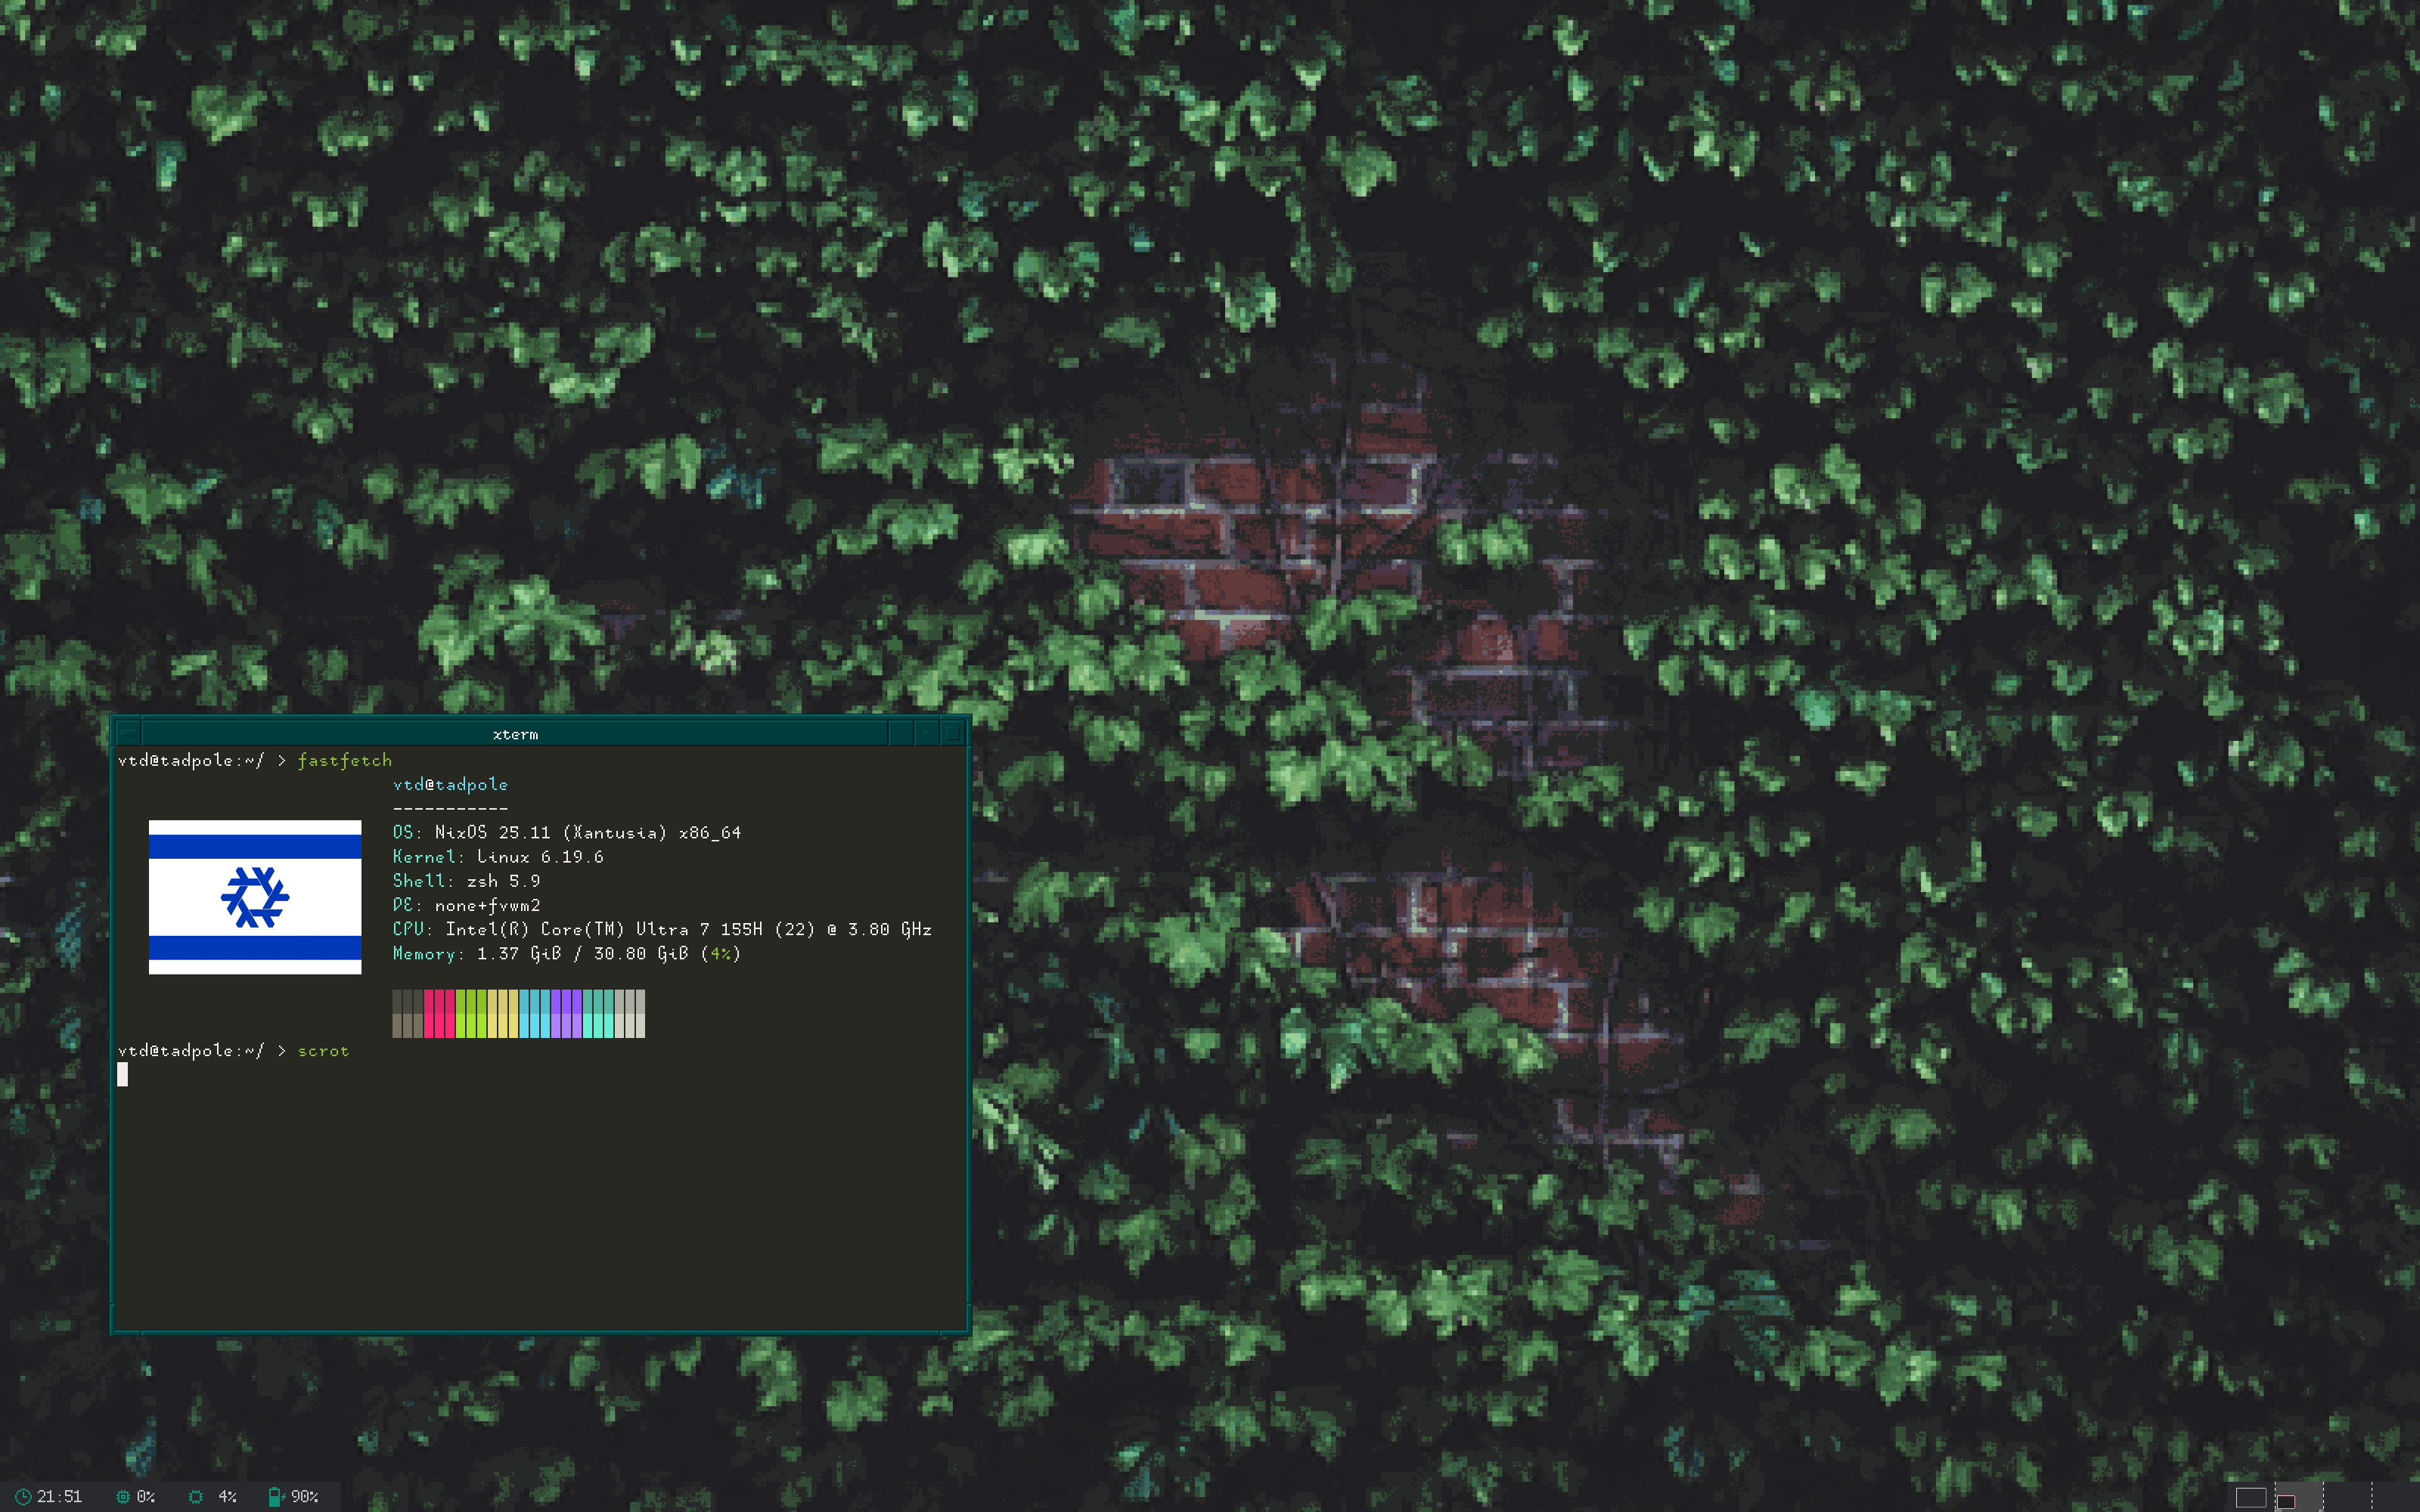Click the purple swatch in fastfetch palette
2420x1512 pixels.
pos(566,1014)
